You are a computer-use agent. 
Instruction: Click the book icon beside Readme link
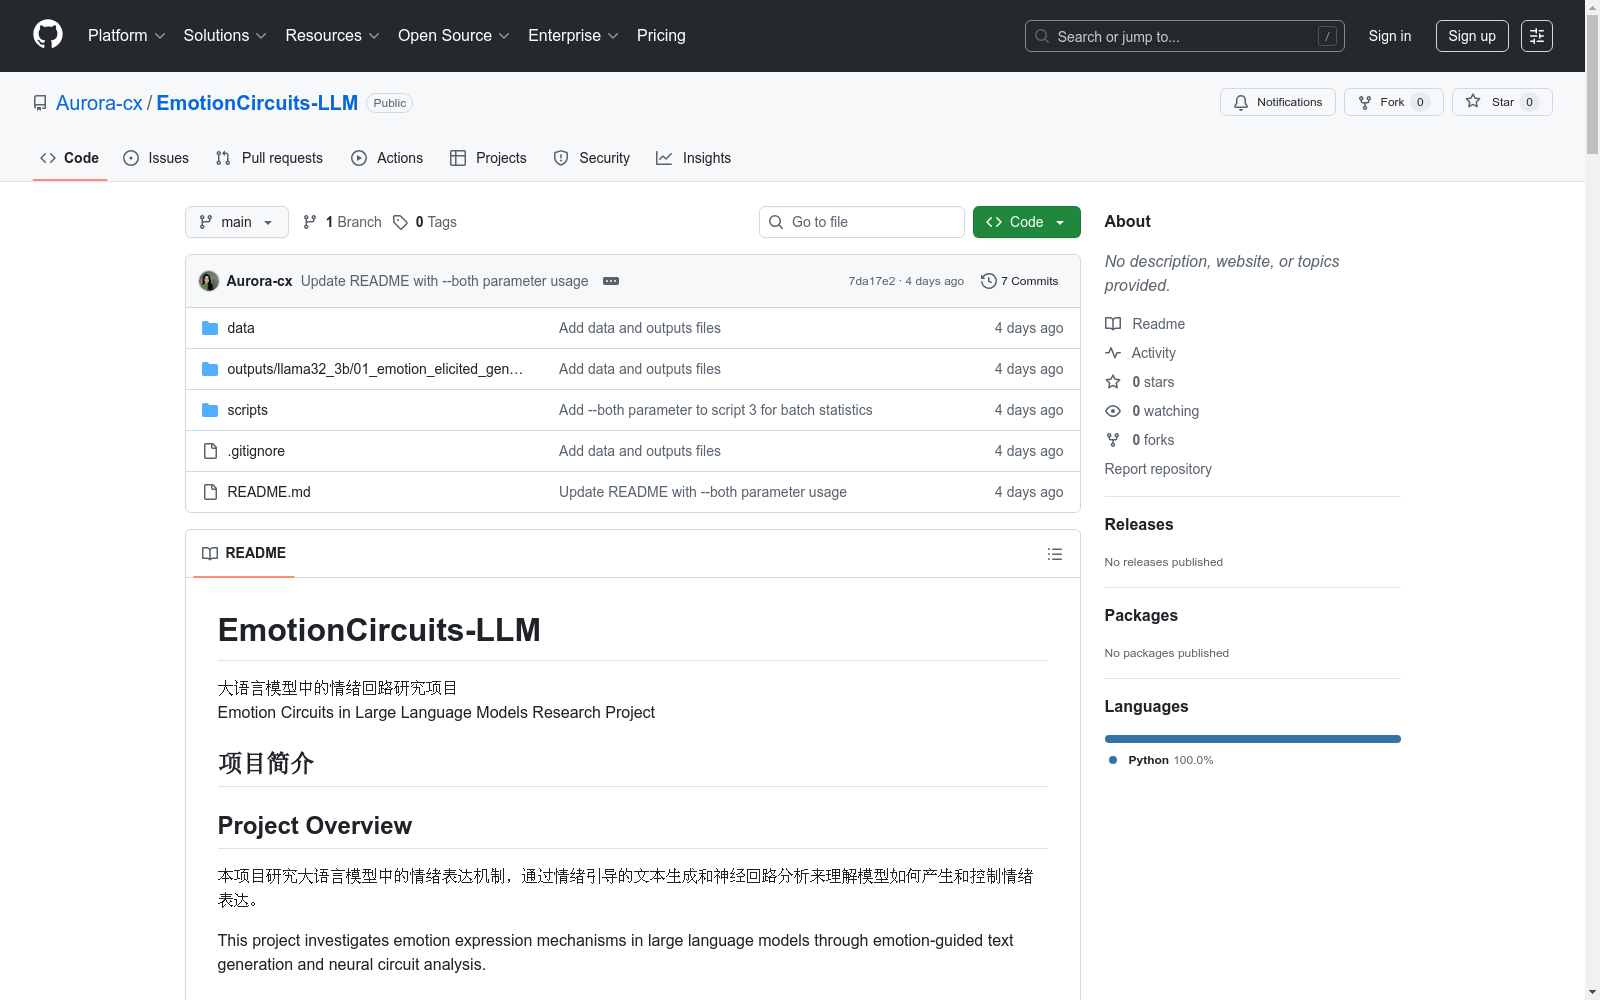pos(1113,324)
